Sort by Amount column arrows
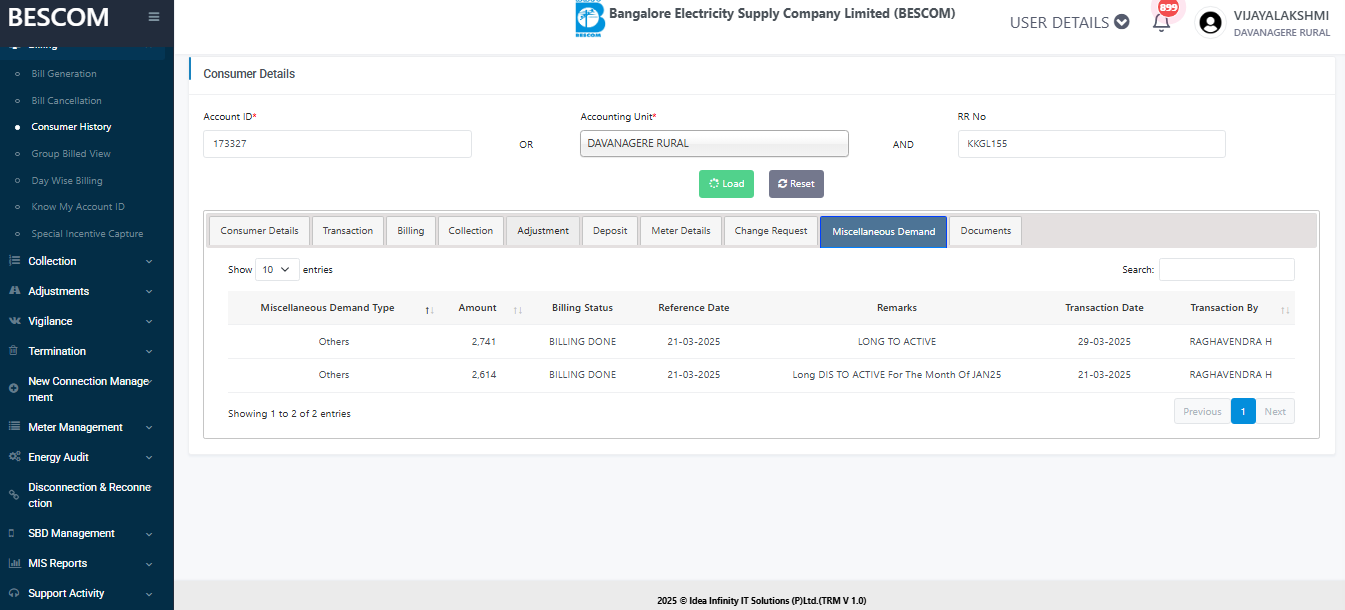Viewport: 1345px width, 610px height. pos(517,310)
